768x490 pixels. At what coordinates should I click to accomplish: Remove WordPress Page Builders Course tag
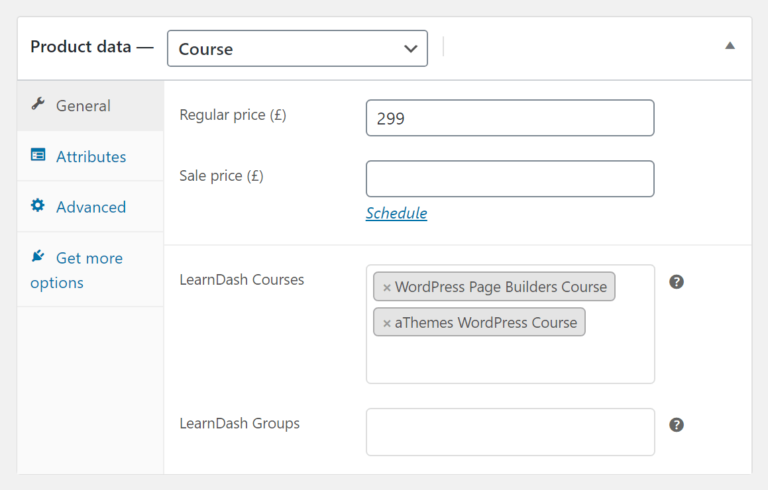click(x=387, y=287)
